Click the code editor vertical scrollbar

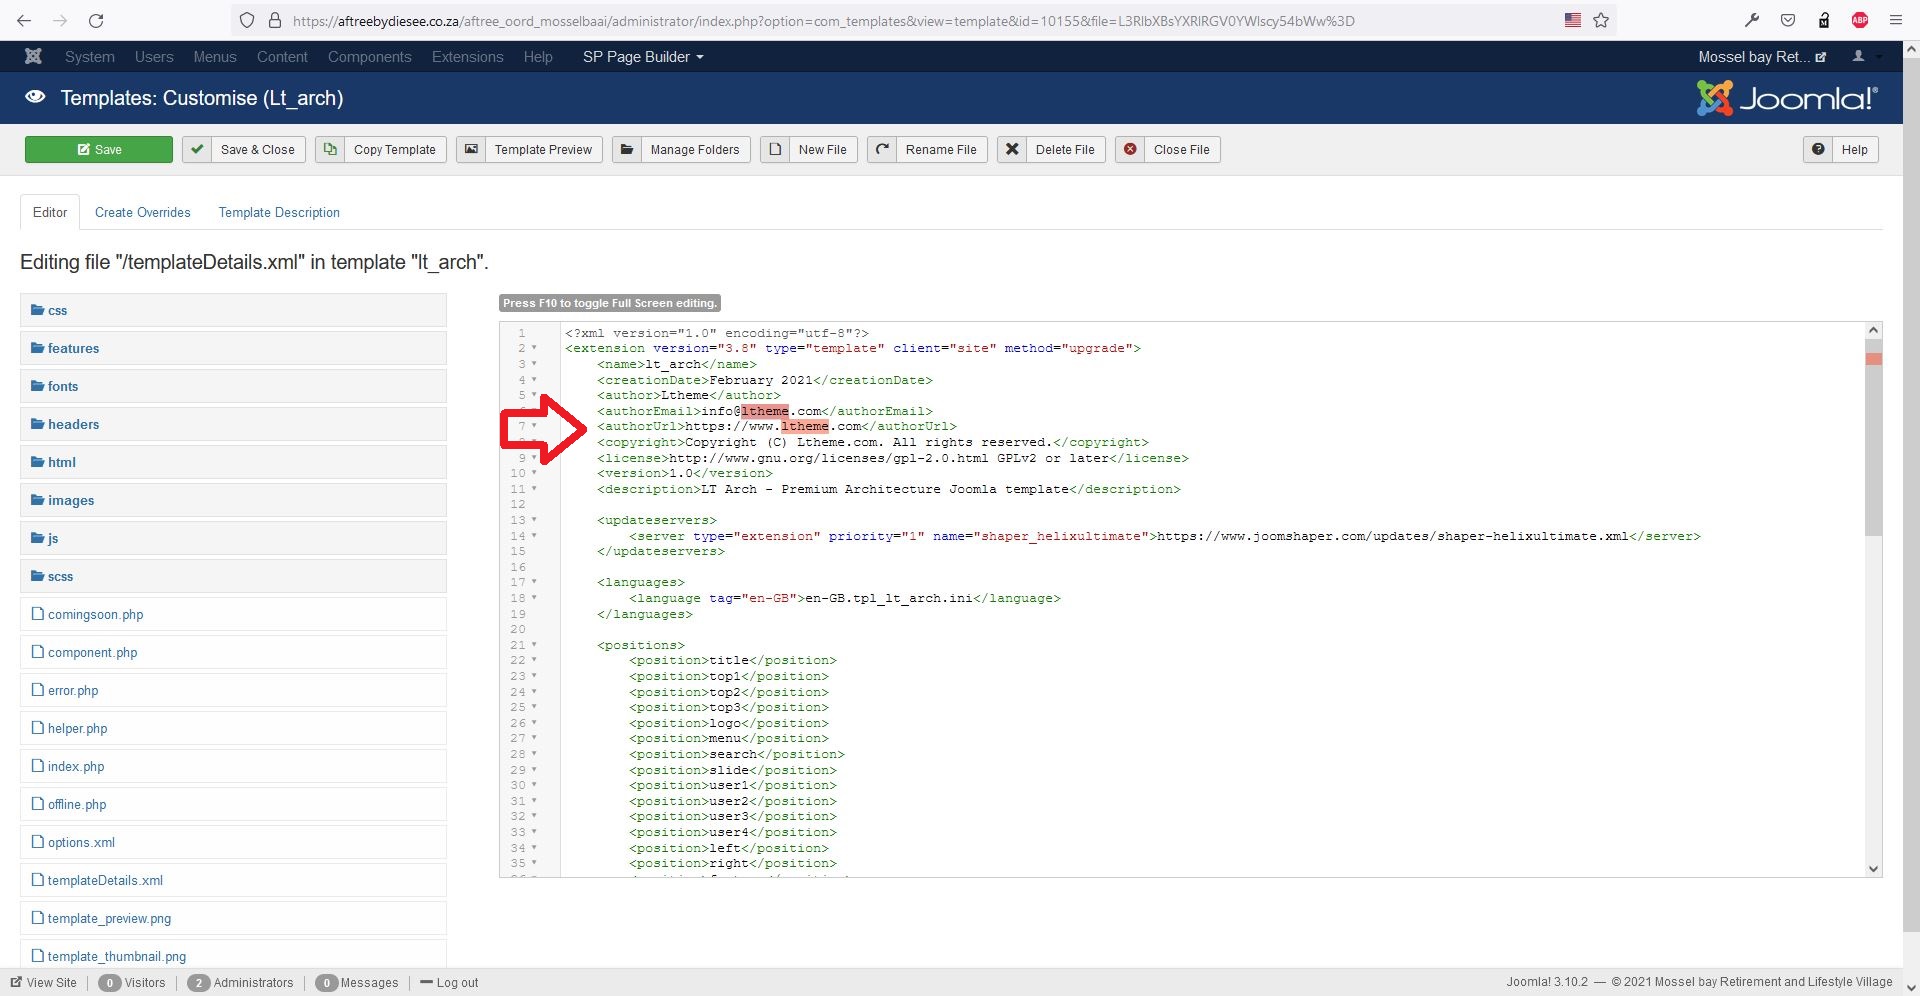pos(1873,450)
